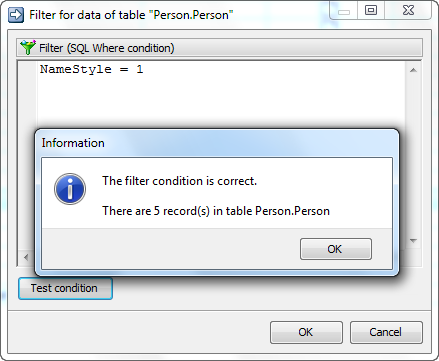Click on the NameStyle = 1 text
The height and width of the screenshot is (361, 439).
click(x=91, y=69)
